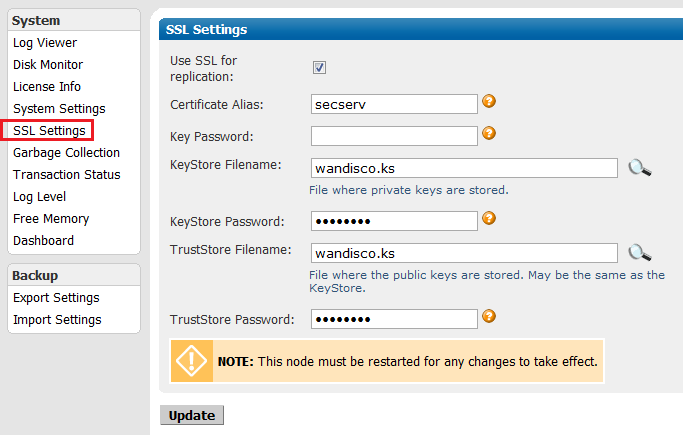683x435 pixels.
Task: Click into the Key Password field
Action: tap(394, 136)
